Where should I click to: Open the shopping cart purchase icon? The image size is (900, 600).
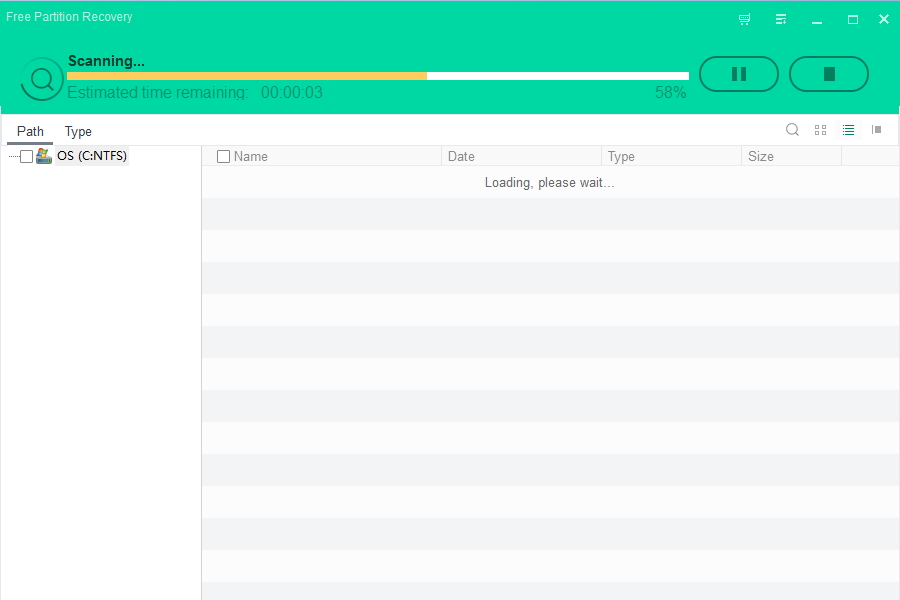(744, 19)
